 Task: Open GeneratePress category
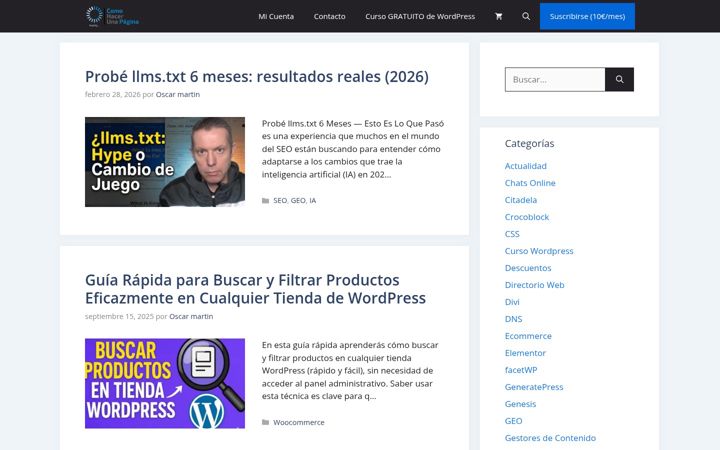(534, 387)
